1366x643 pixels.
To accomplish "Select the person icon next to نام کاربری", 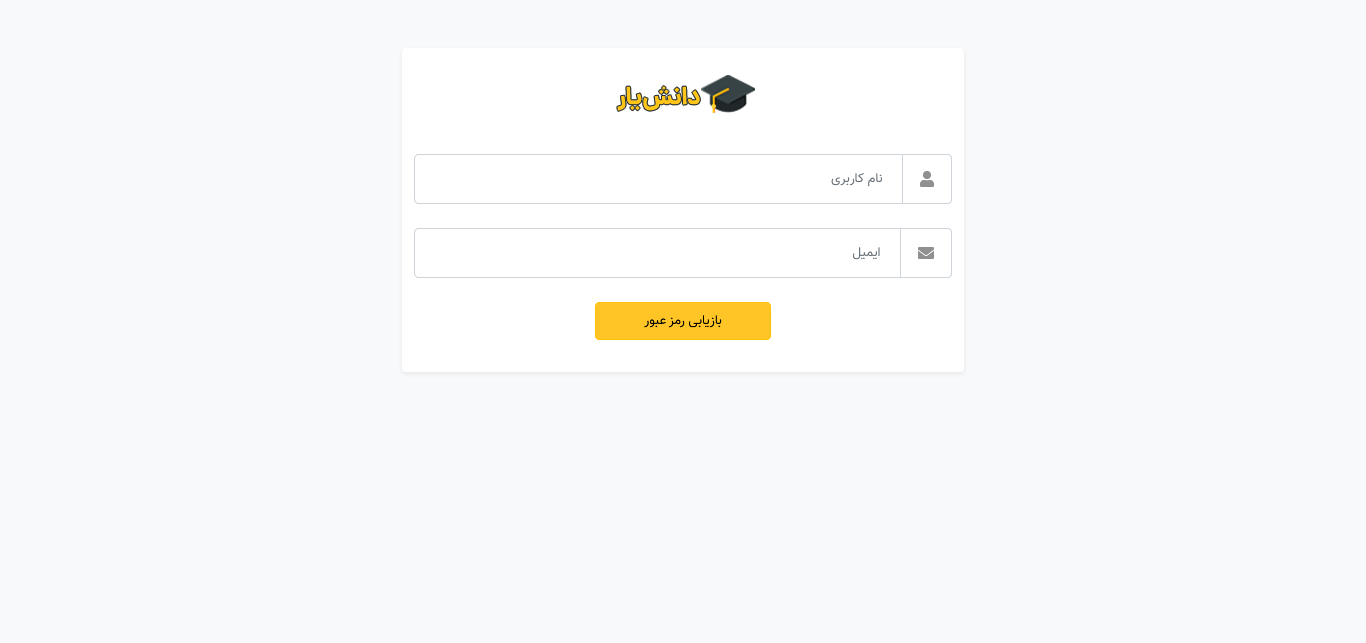I will [x=927, y=179].
